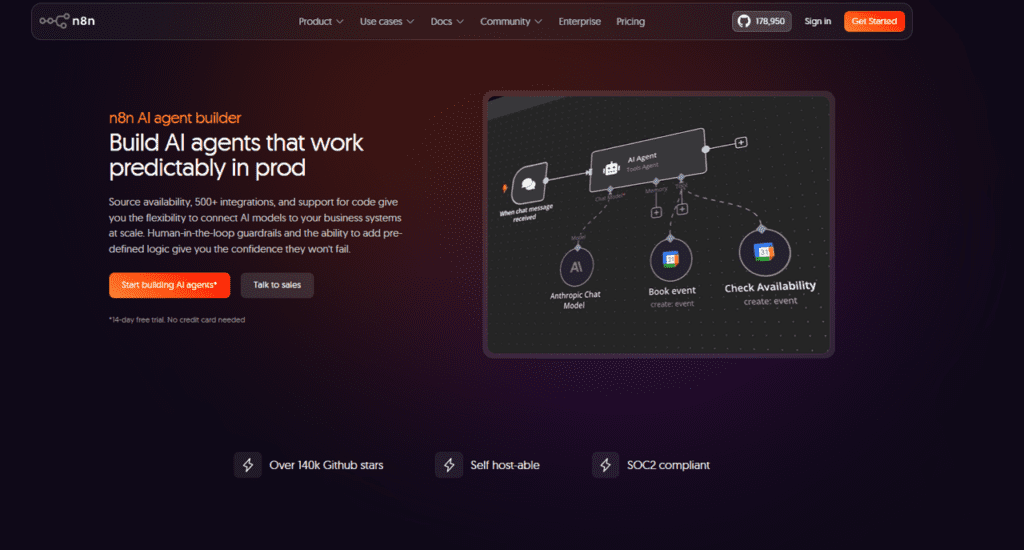Click 'Over 140k Github stars' text
The image size is (1024, 550).
pyautogui.click(x=326, y=465)
